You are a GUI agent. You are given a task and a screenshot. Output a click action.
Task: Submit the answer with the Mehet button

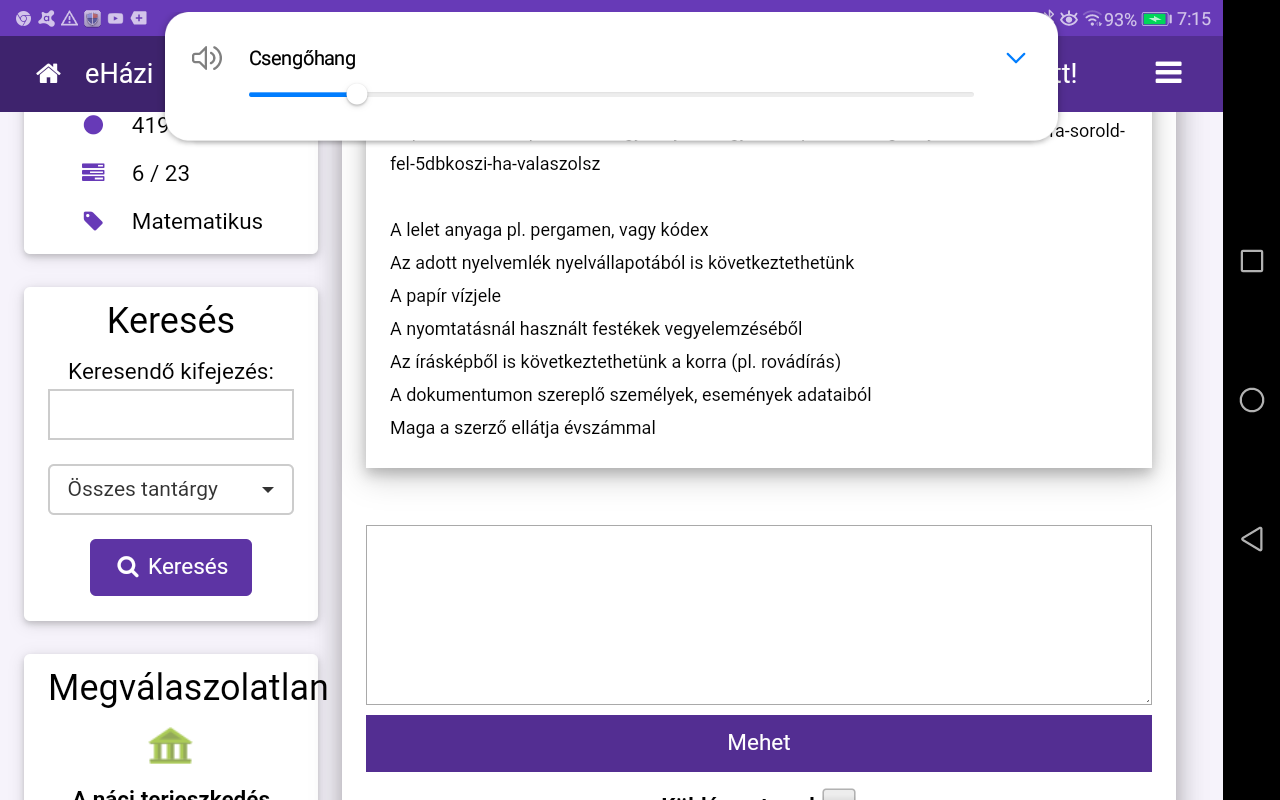point(758,743)
